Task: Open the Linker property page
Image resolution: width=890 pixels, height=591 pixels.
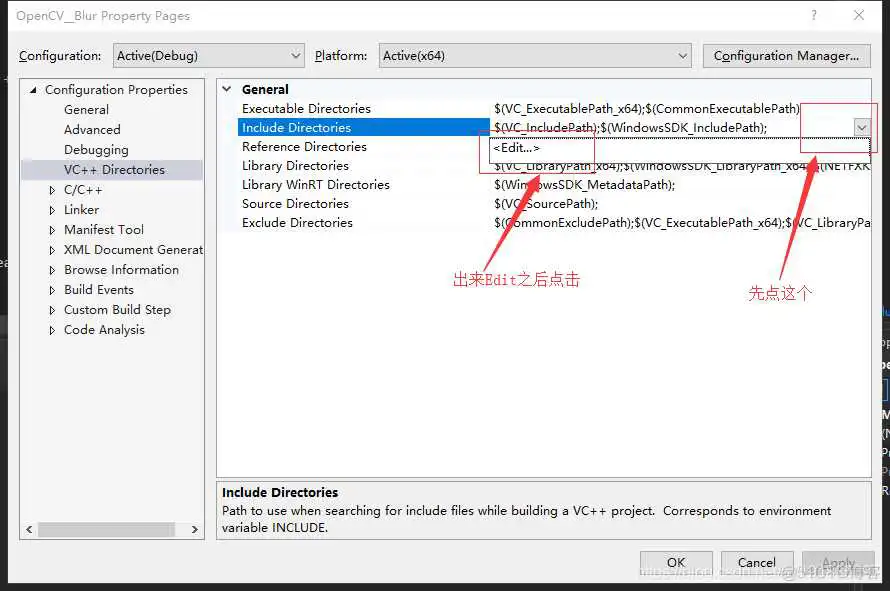Action: click(81, 209)
